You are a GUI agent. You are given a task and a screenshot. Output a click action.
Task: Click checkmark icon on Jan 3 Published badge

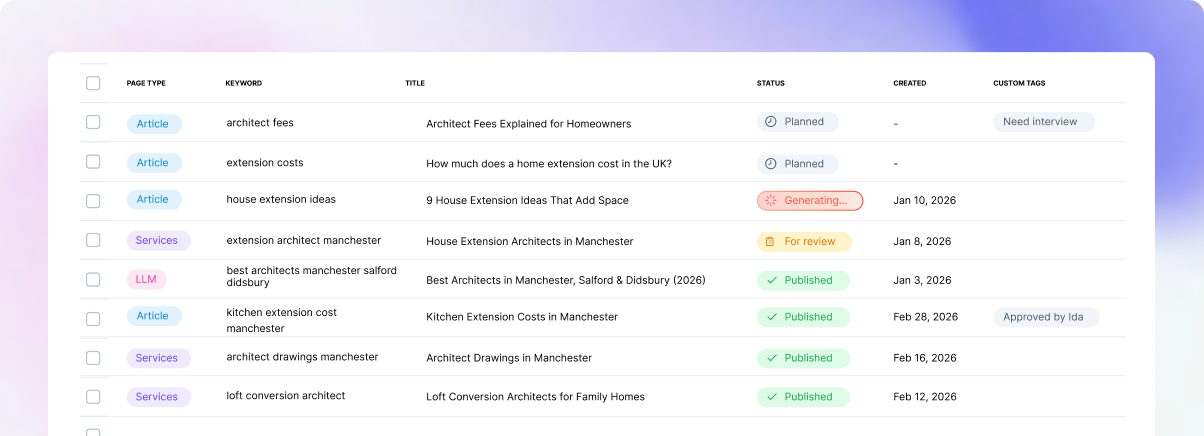(771, 281)
